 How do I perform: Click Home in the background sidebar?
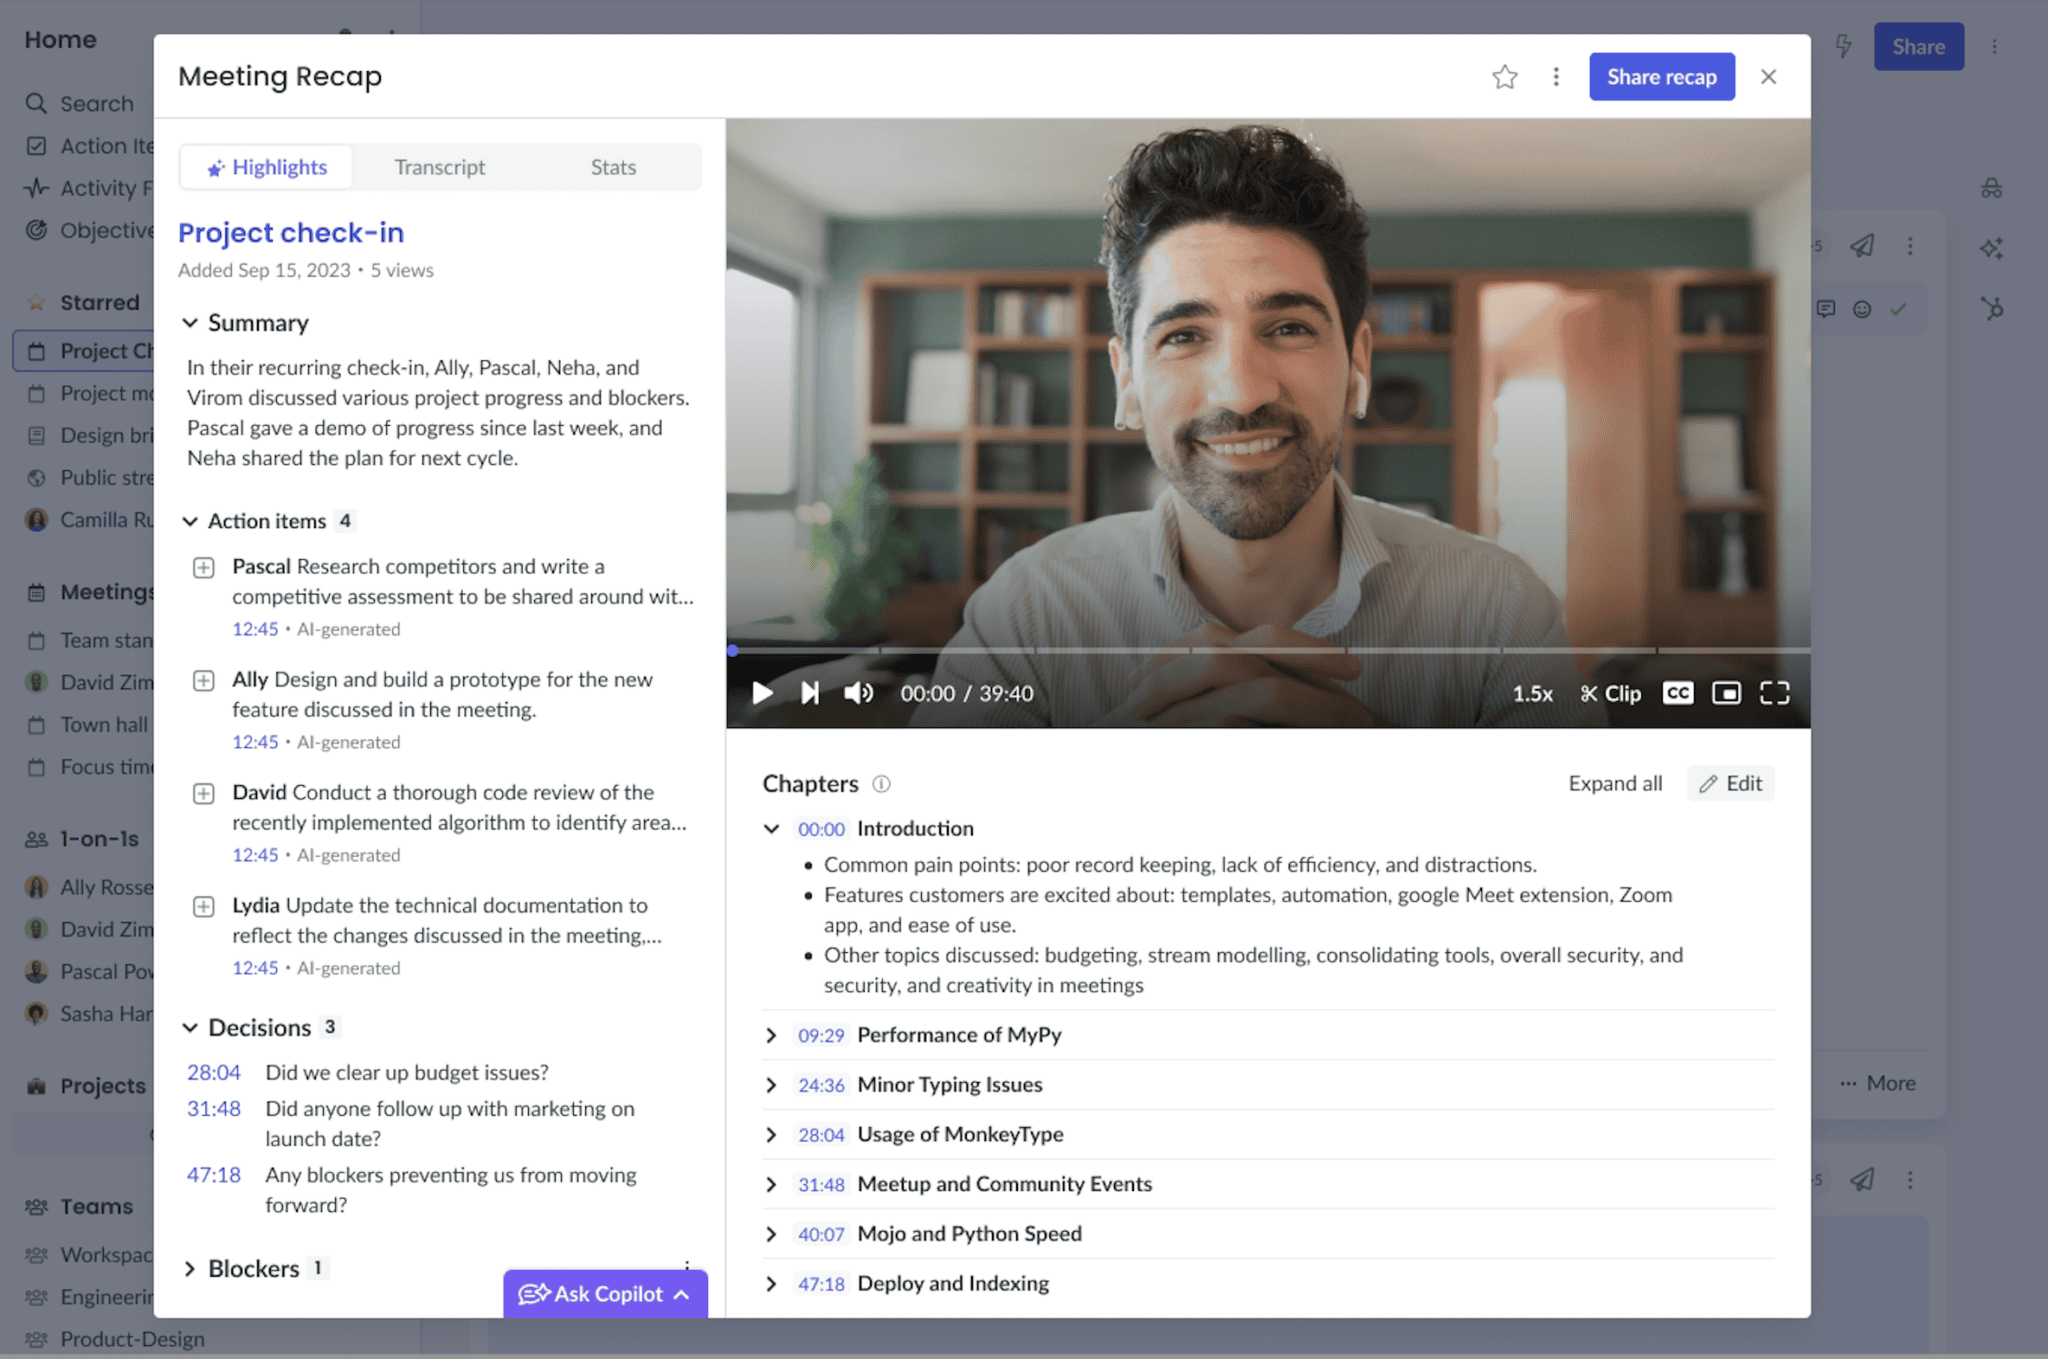click(60, 40)
